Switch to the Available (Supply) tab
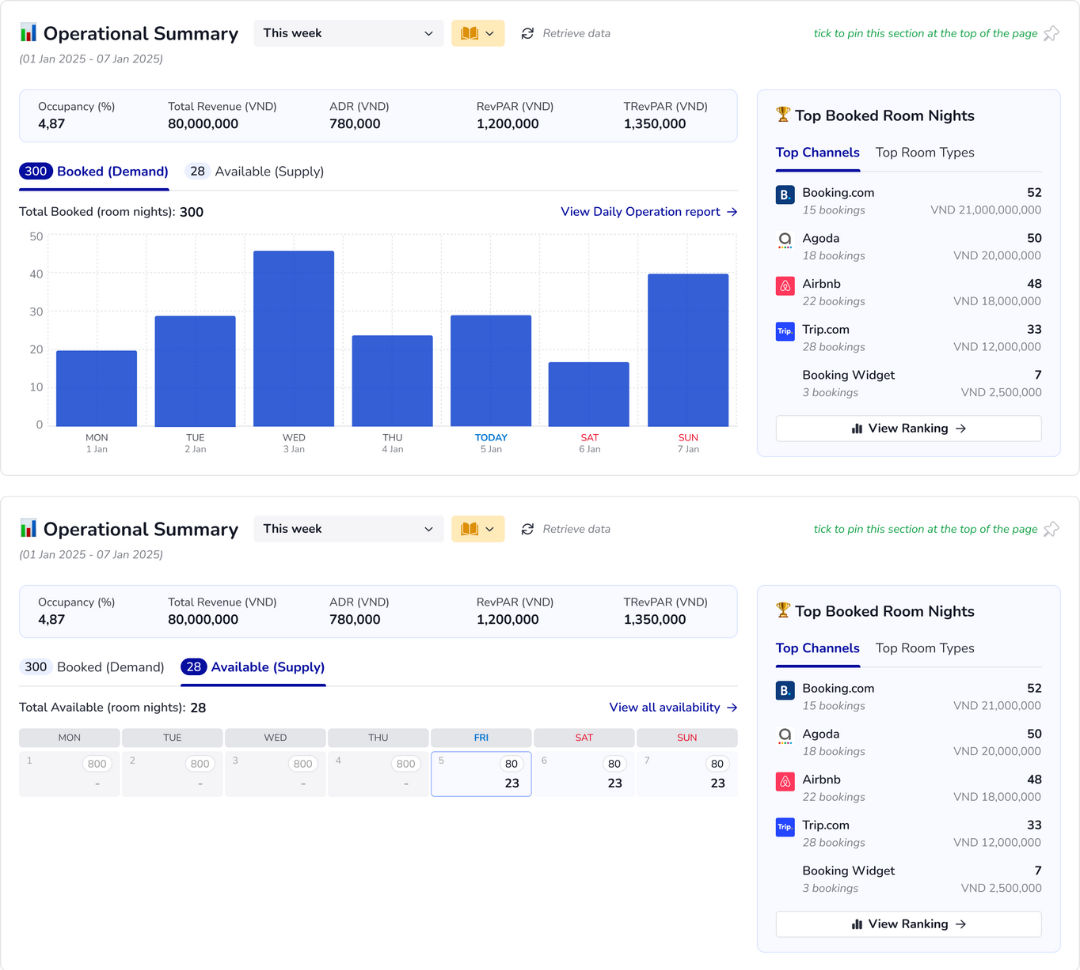Viewport: 1080px width, 970px height. pos(255,171)
